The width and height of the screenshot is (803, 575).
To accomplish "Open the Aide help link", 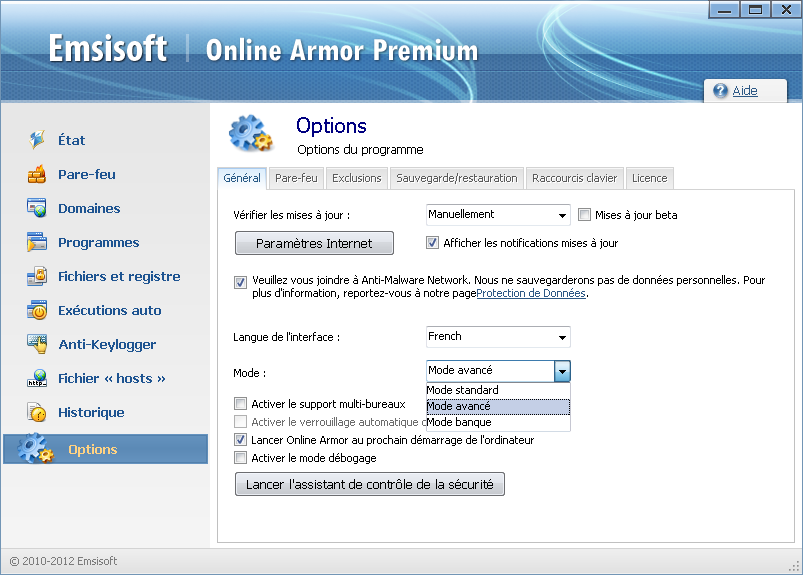I will coord(745,91).
